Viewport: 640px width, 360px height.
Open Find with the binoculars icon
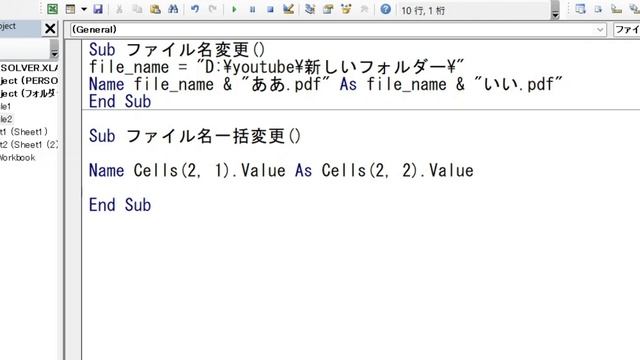point(173,9)
